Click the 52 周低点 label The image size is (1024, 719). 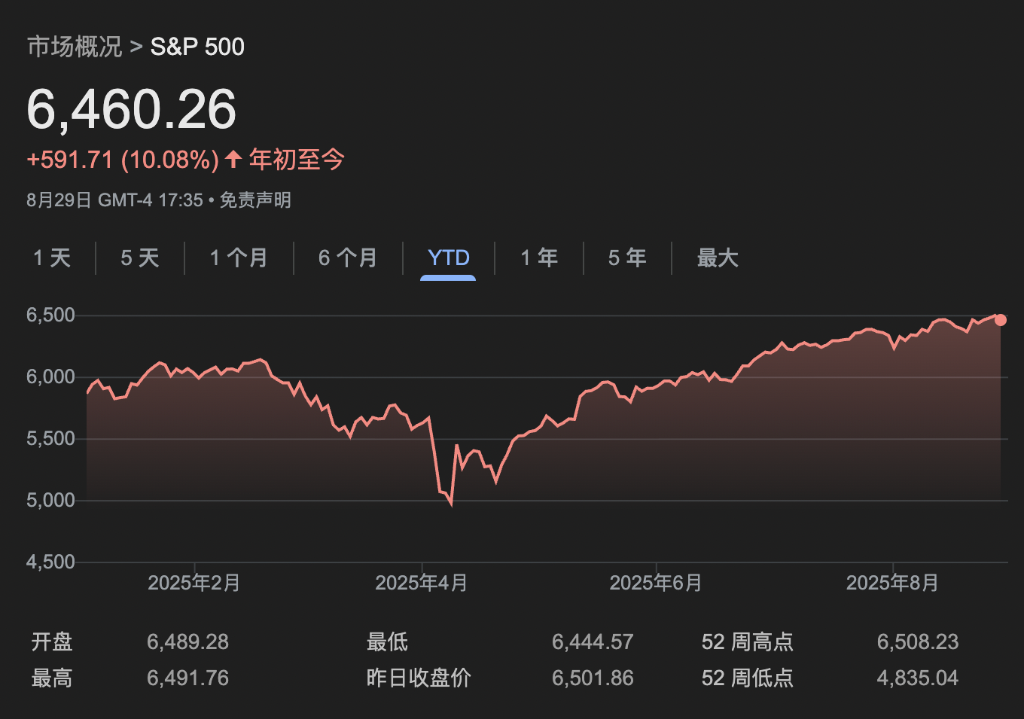point(747,678)
